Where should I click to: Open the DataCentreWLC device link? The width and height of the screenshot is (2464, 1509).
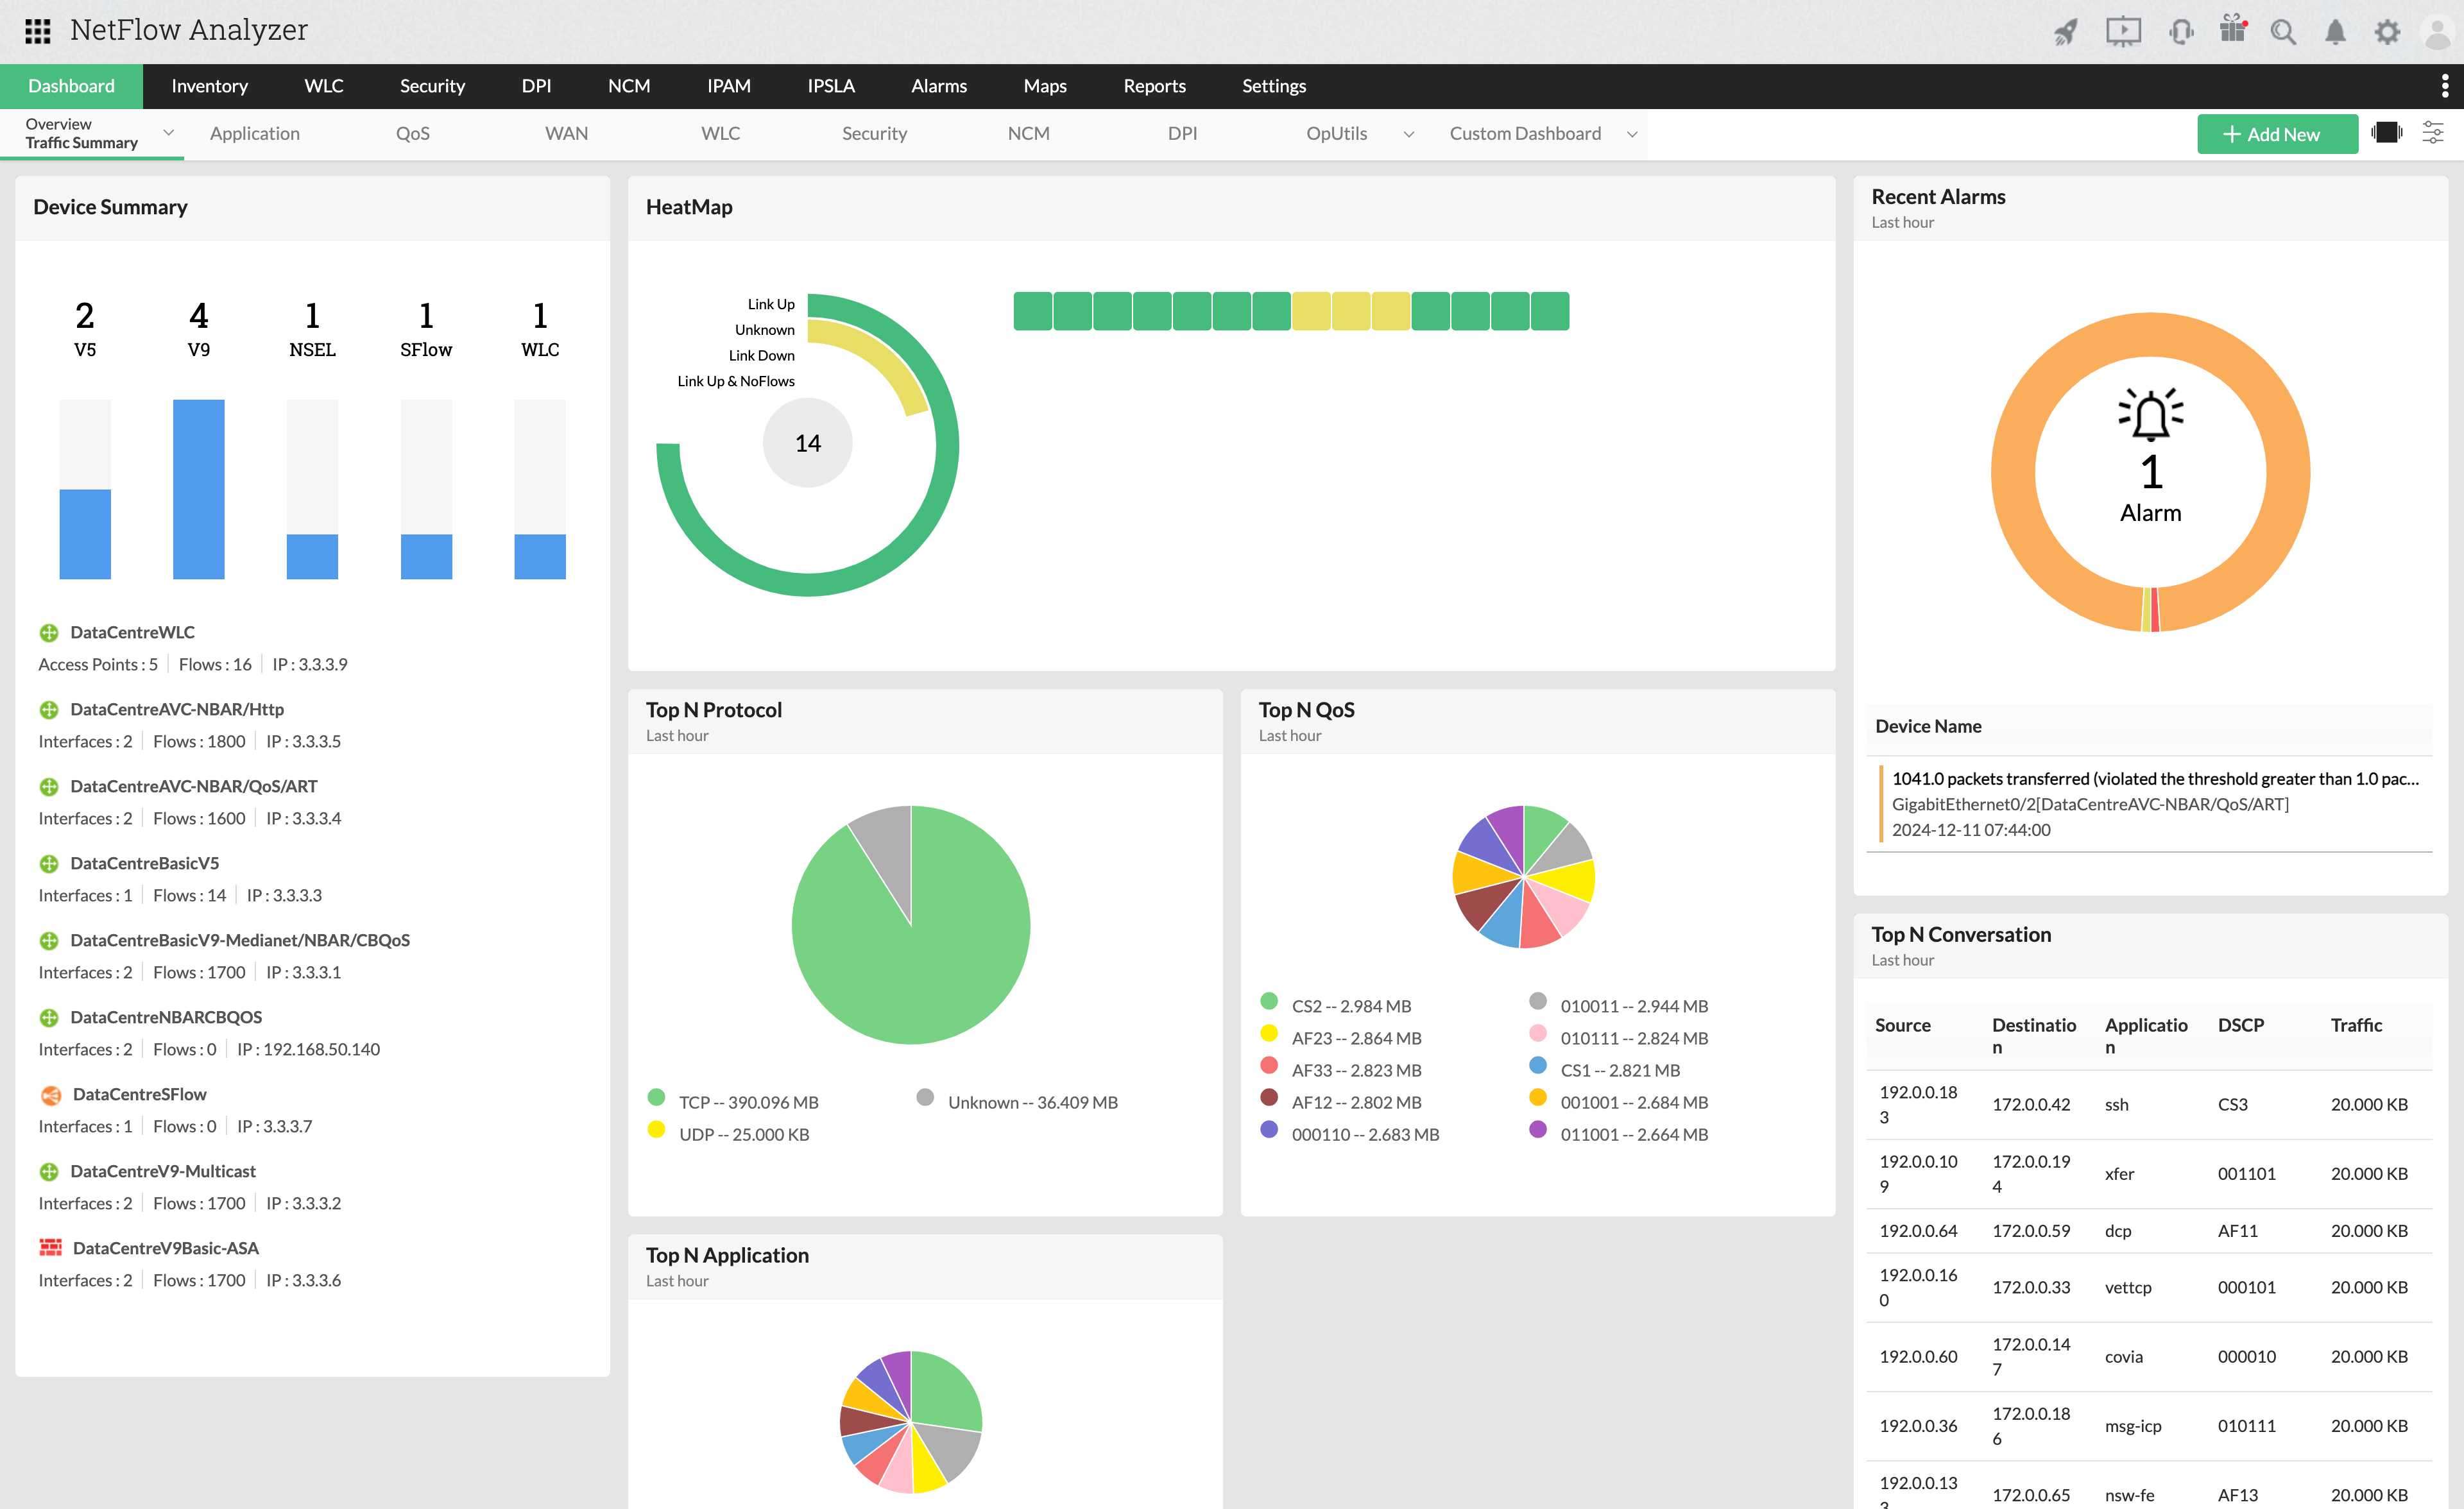132,633
